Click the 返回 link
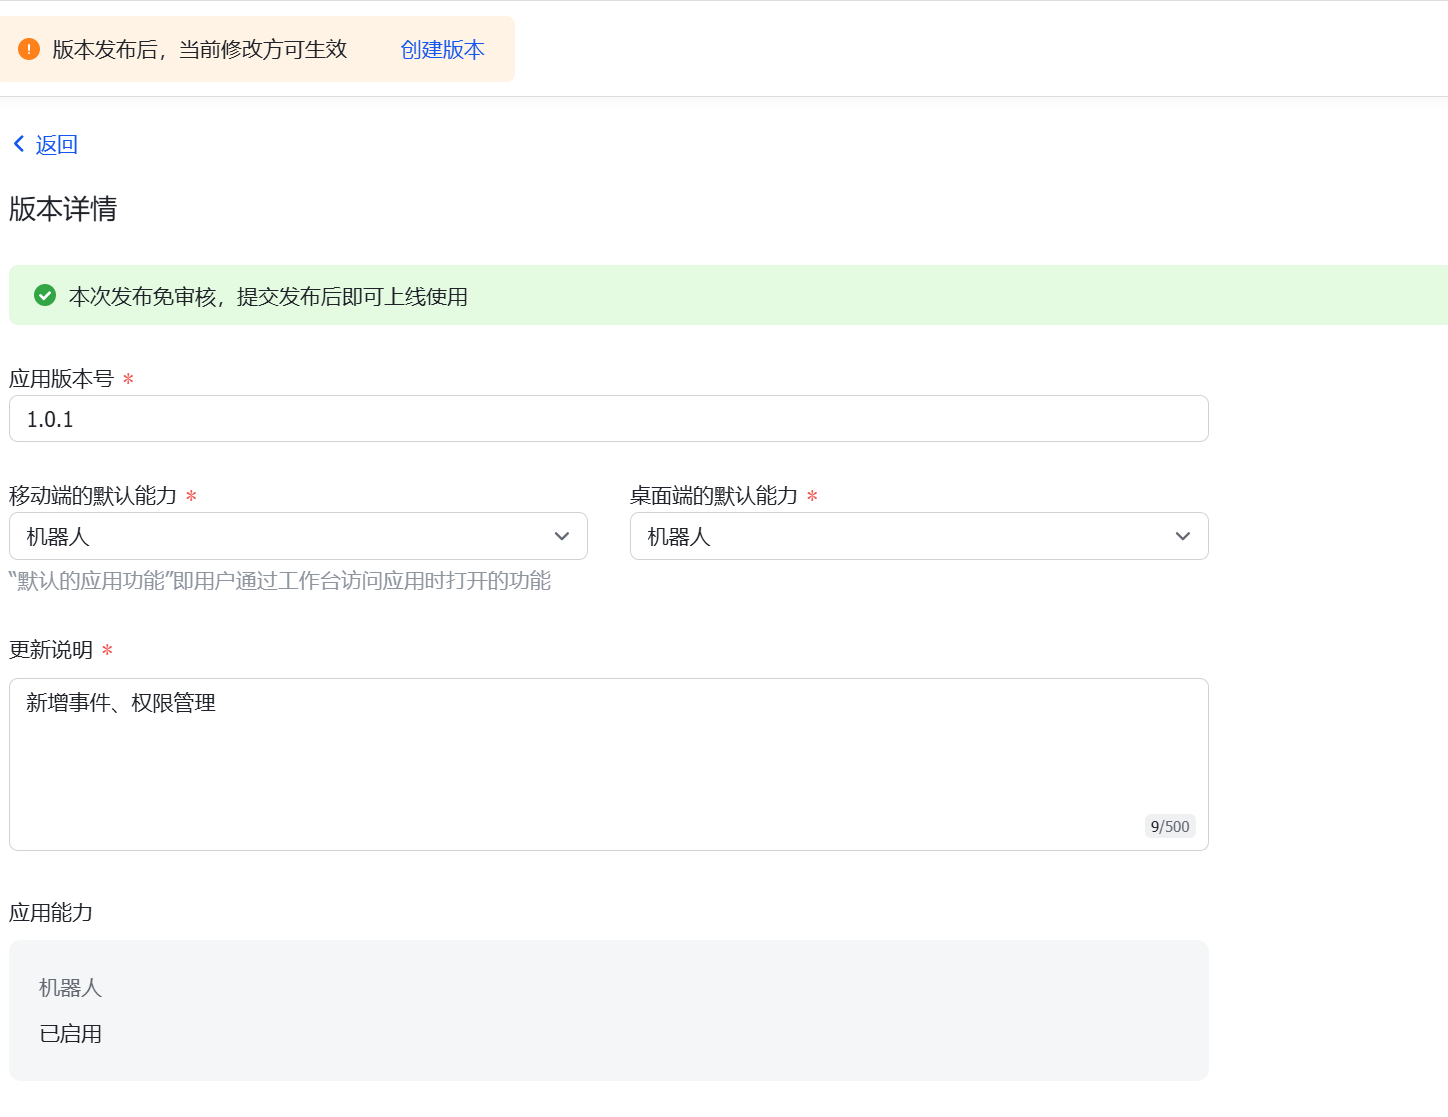The height and width of the screenshot is (1117, 1448). coord(56,144)
